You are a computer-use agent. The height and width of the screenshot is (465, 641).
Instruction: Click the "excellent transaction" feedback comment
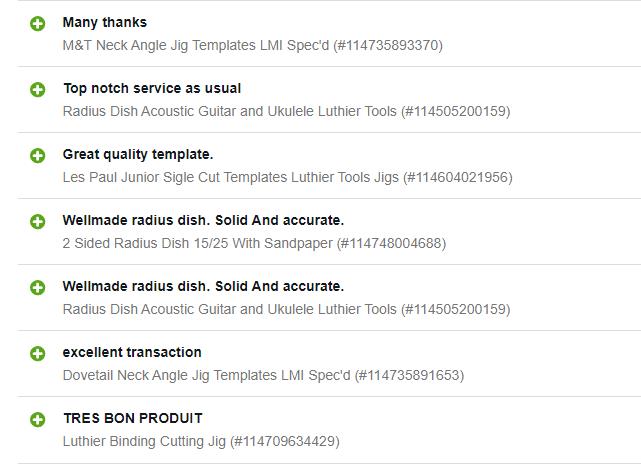[132, 352]
